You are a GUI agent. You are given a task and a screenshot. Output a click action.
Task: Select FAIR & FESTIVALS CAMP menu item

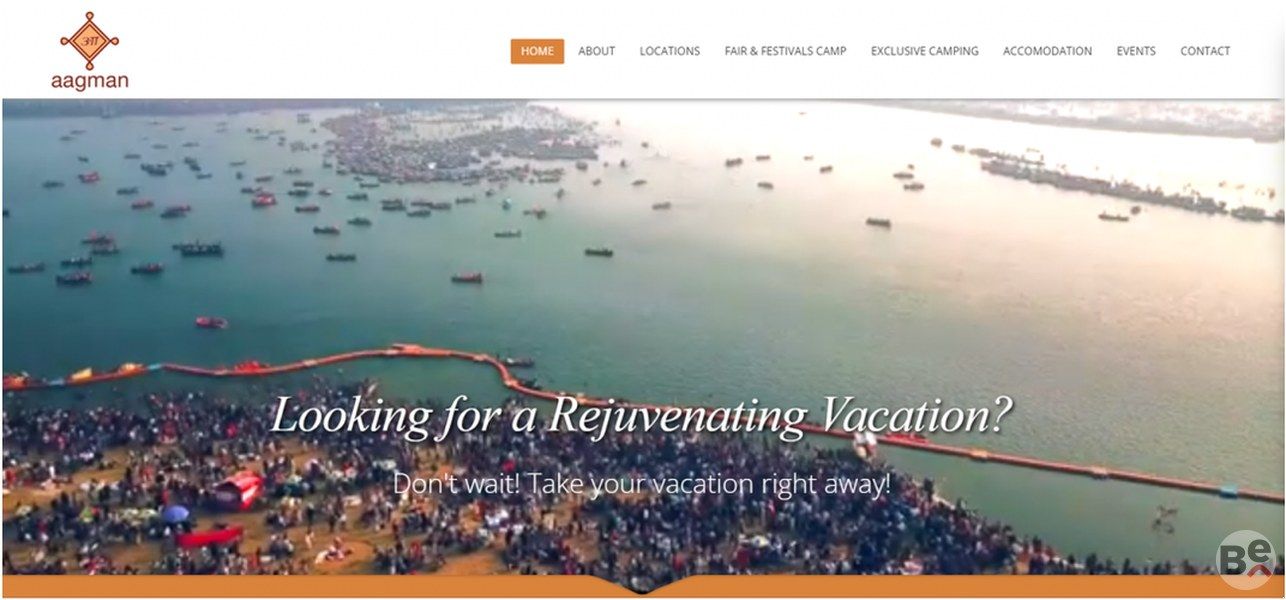click(x=785, y=51)
